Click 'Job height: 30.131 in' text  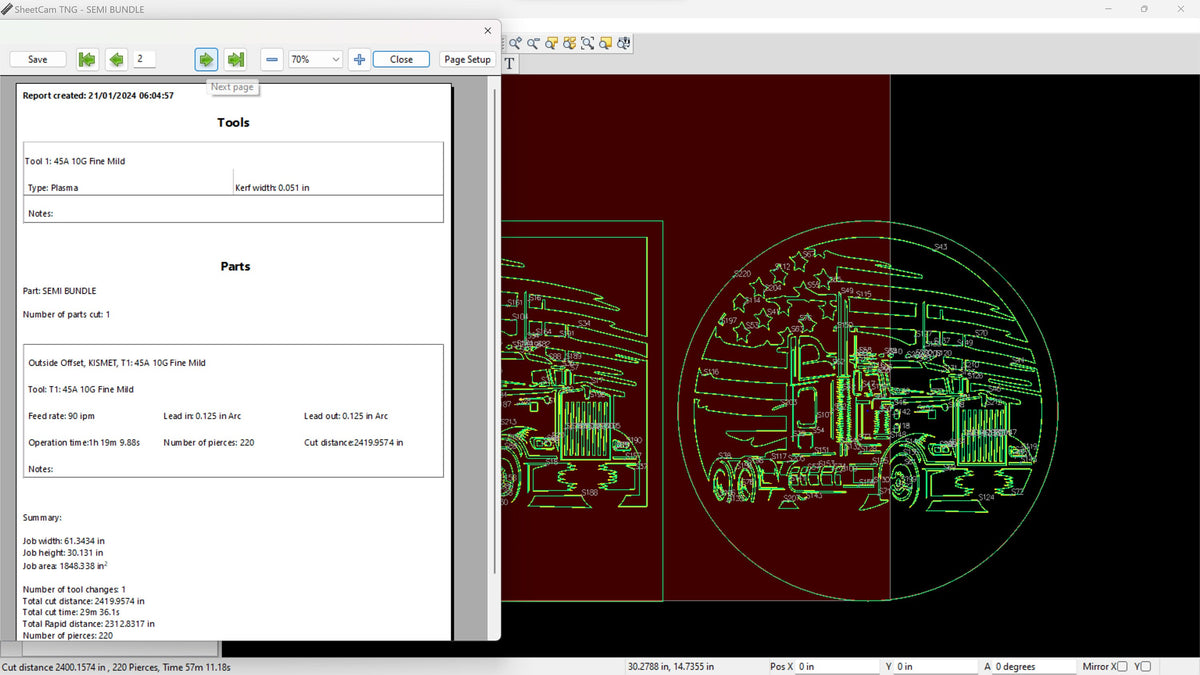tap(63, 553)
